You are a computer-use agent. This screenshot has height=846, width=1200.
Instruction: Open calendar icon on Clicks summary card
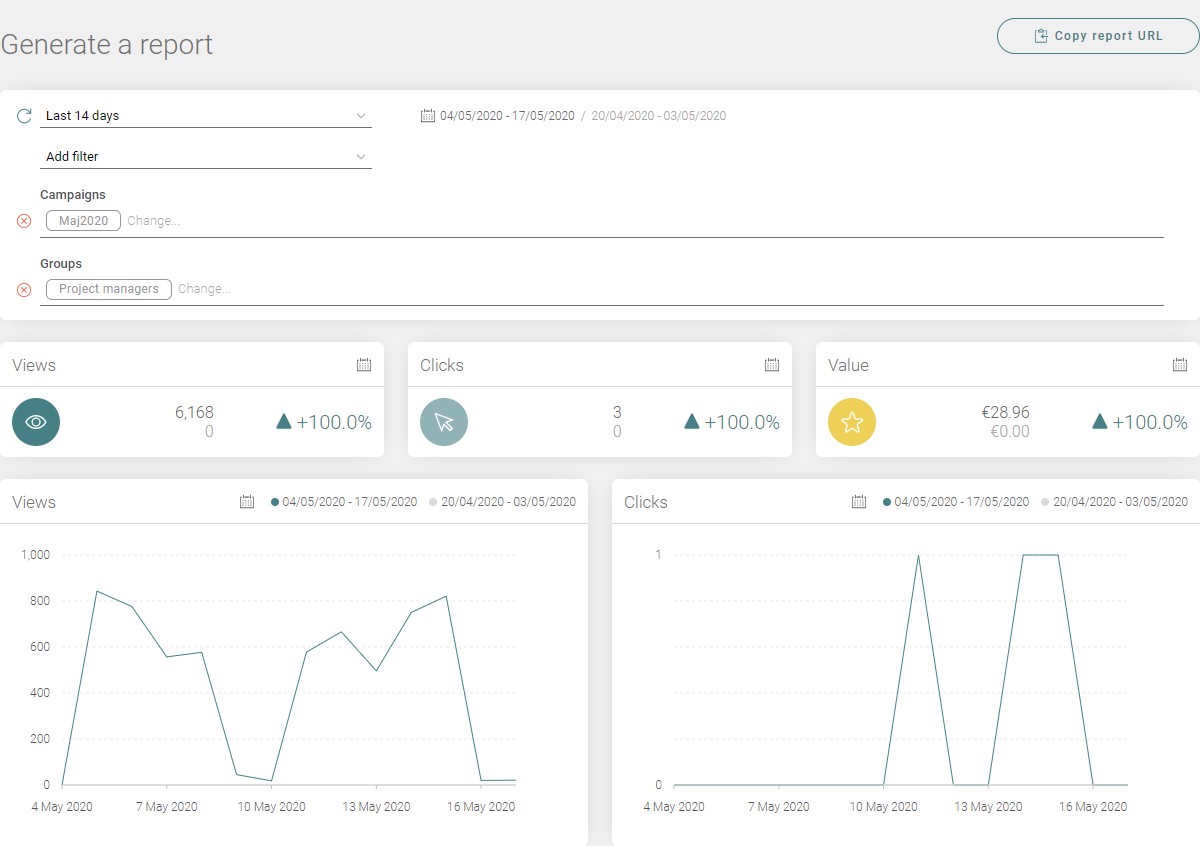coord(772,365)
